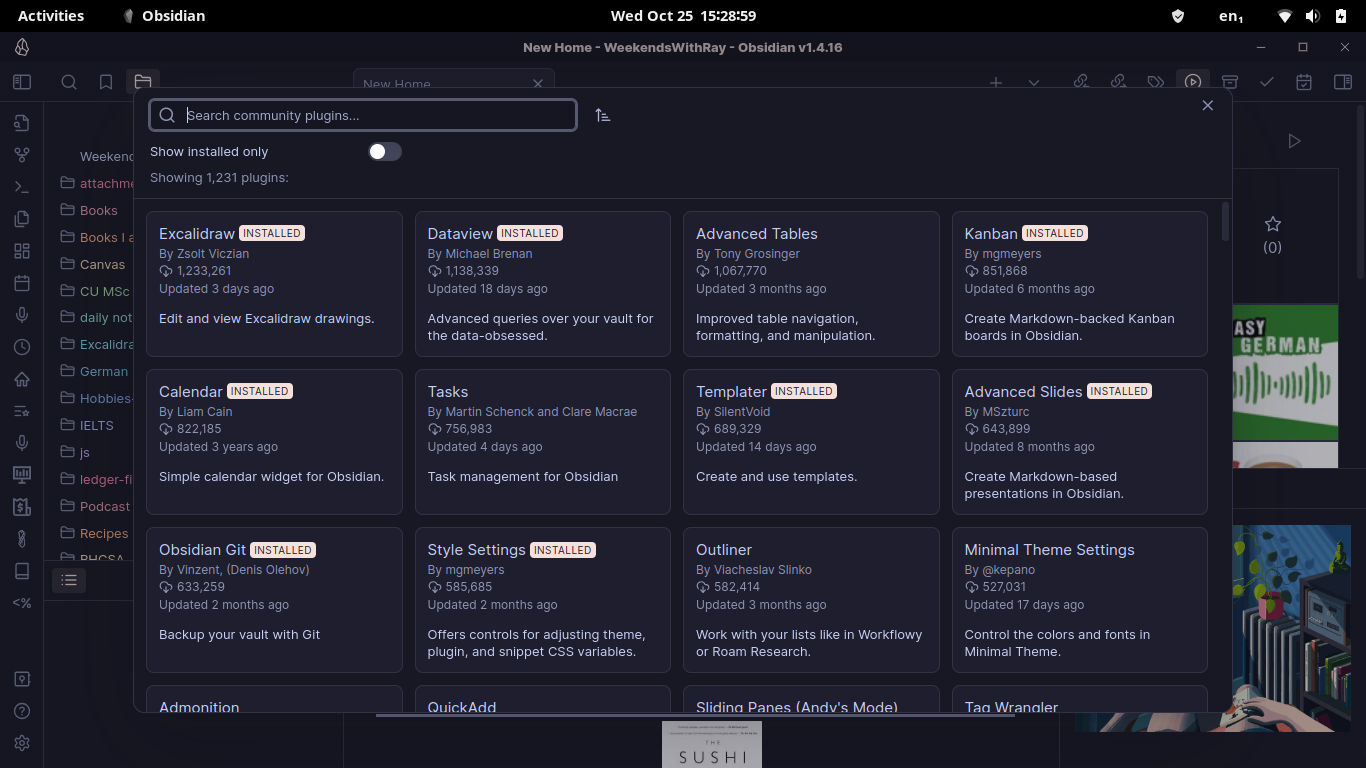Start the audio recorder microphone in the ribbon
The height and width of the screenshot is (768, 1366).
coord(22,314)
